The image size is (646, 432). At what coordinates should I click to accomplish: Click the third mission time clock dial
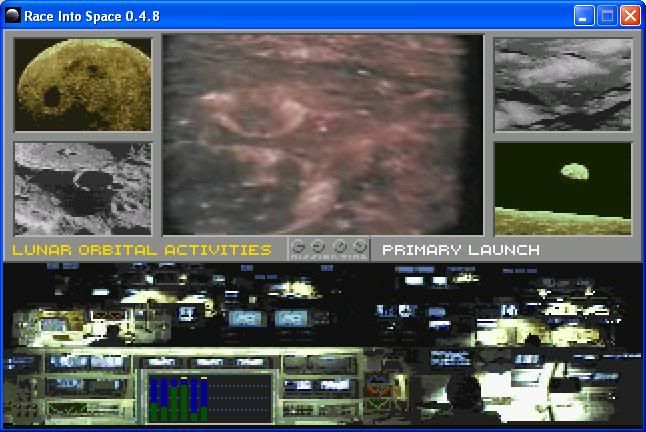339,246
